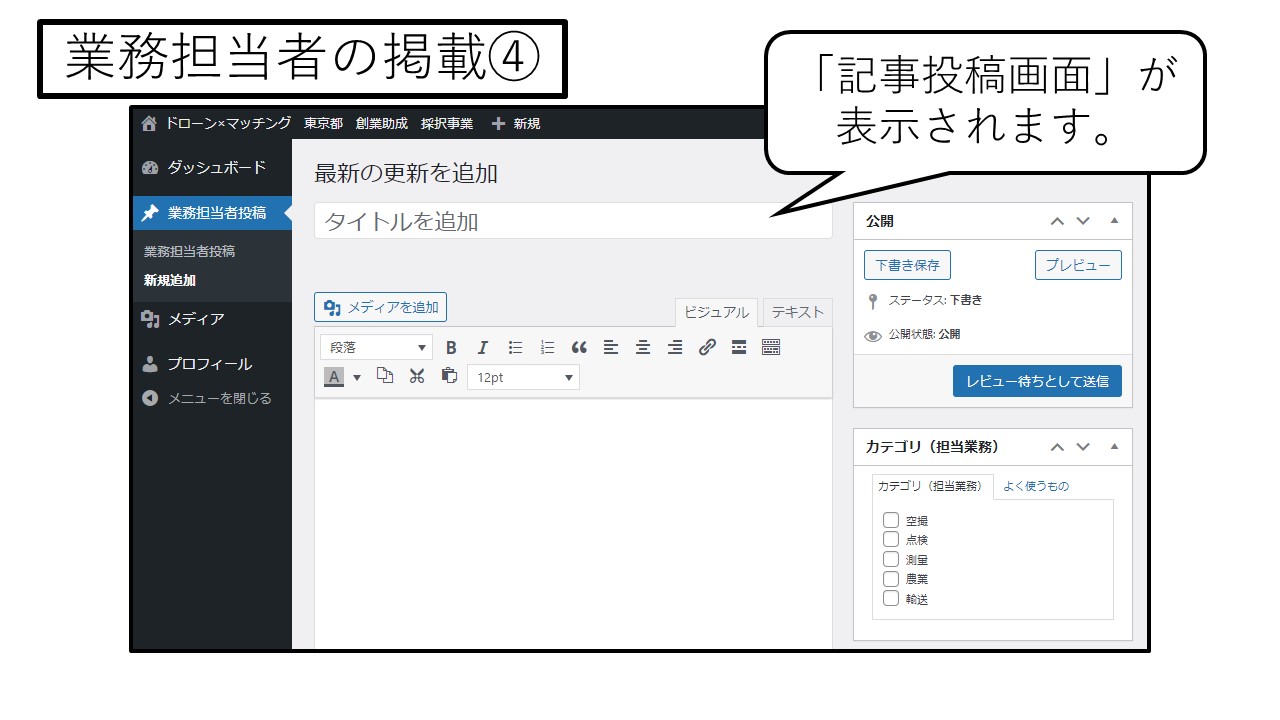
Task: Select the よく使うもの tab
Action: [1036, 486]
